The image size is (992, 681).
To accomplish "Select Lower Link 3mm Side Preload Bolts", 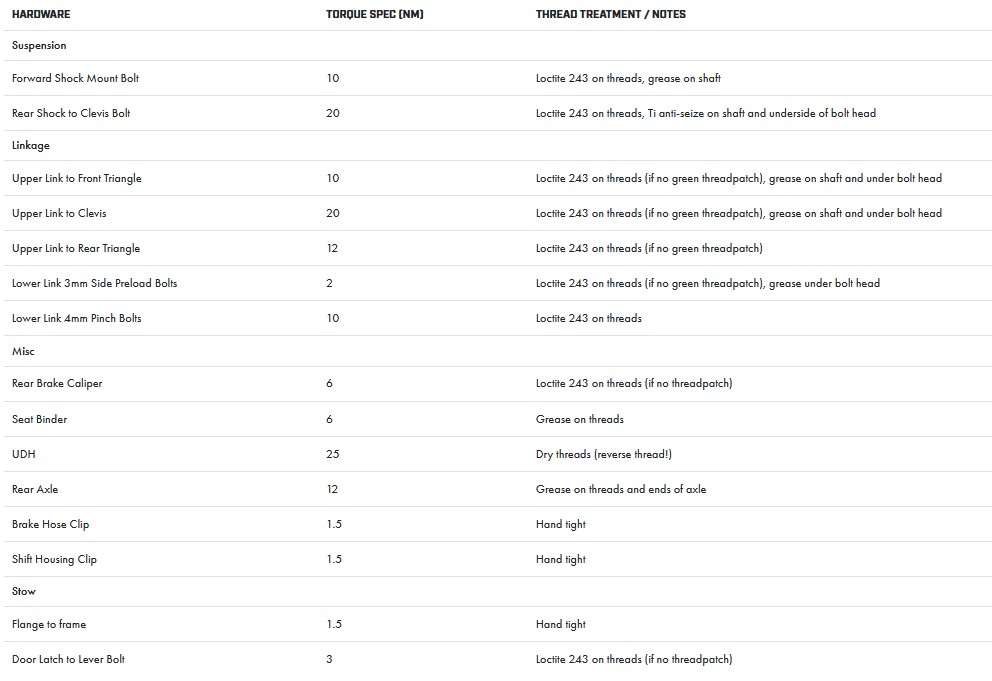I will click(94, 283).
